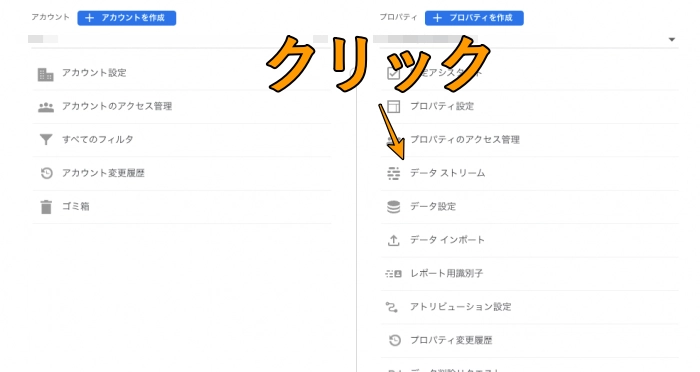The width and height of the screenshot is (700, 372).
Task: Click the path icon beside アトリビューション設定
Action: tap(392, 307)
